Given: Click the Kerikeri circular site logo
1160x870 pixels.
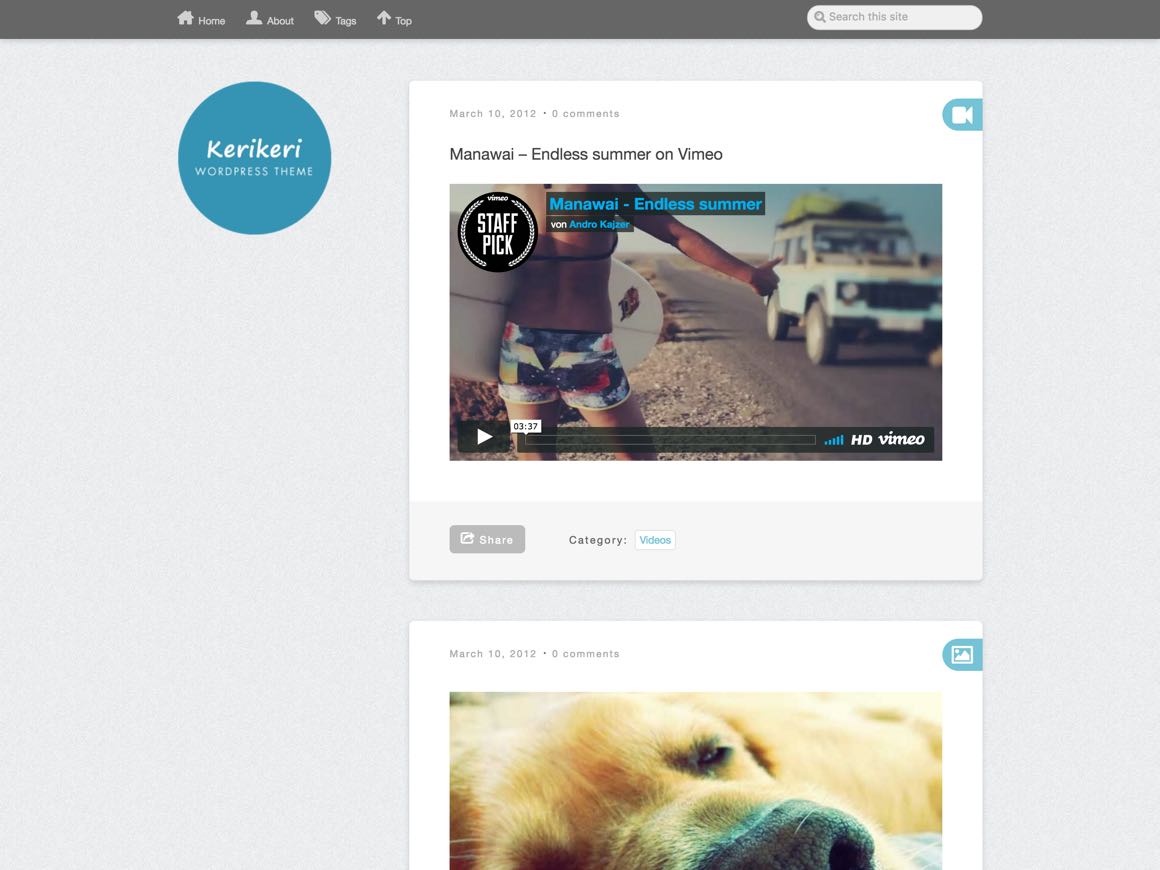Looking at the screenshot, I should [254, 158].
